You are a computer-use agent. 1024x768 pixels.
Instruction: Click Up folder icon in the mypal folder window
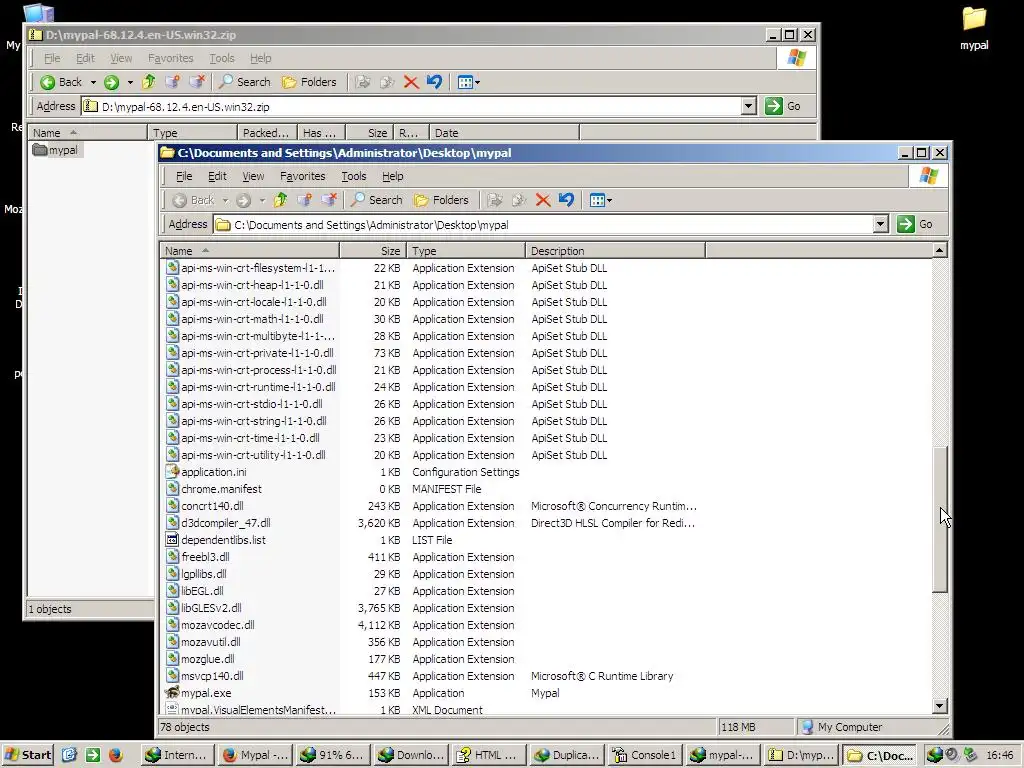tap(280, 200)
